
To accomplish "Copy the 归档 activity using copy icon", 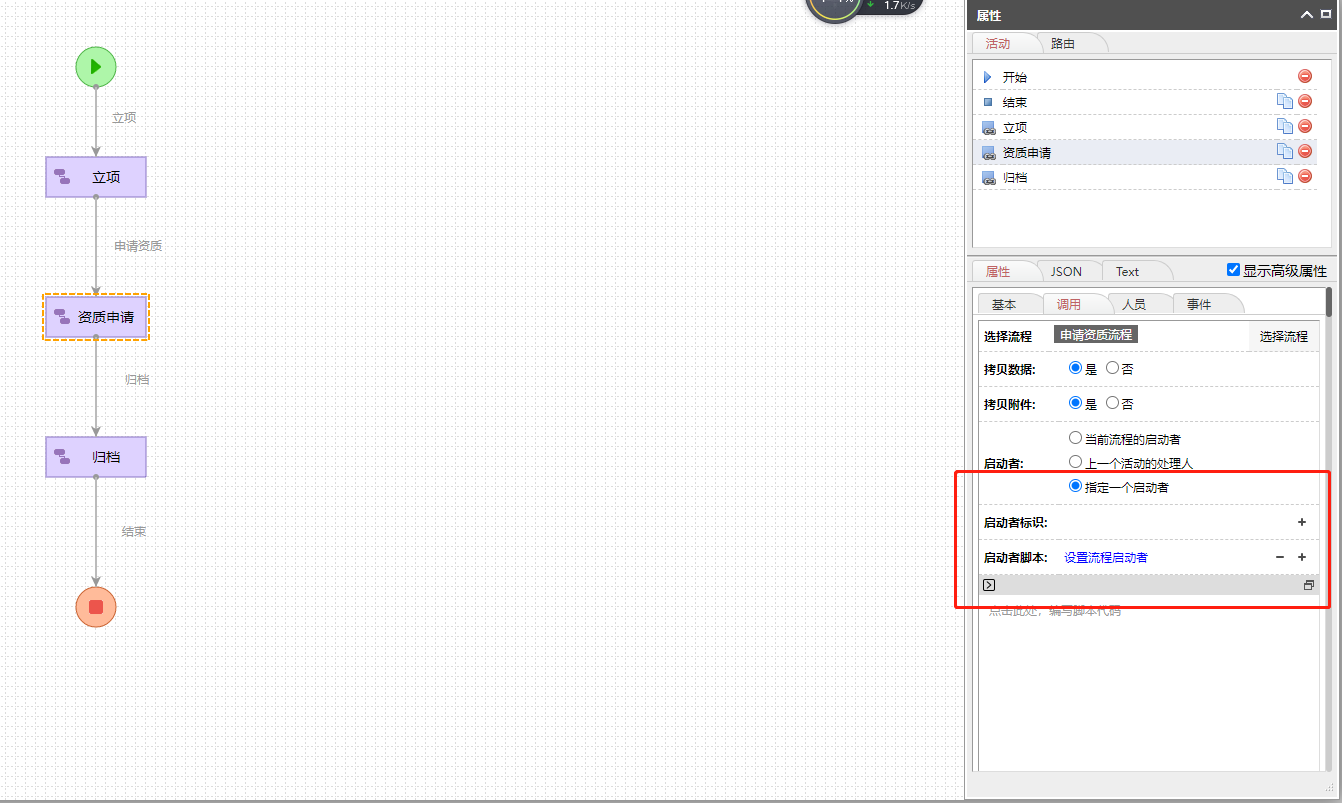I will pyautogui.click(x=1285, y=176).
